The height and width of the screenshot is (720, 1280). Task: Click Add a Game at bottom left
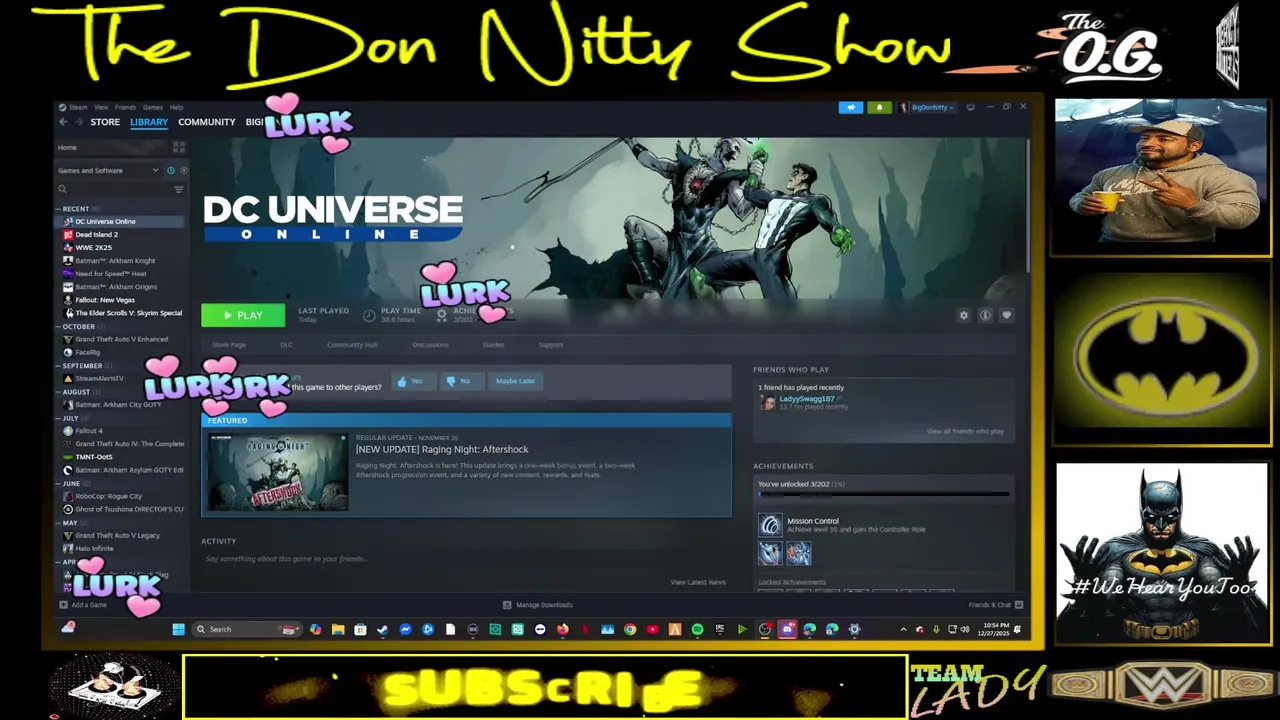tap(83, 605)
